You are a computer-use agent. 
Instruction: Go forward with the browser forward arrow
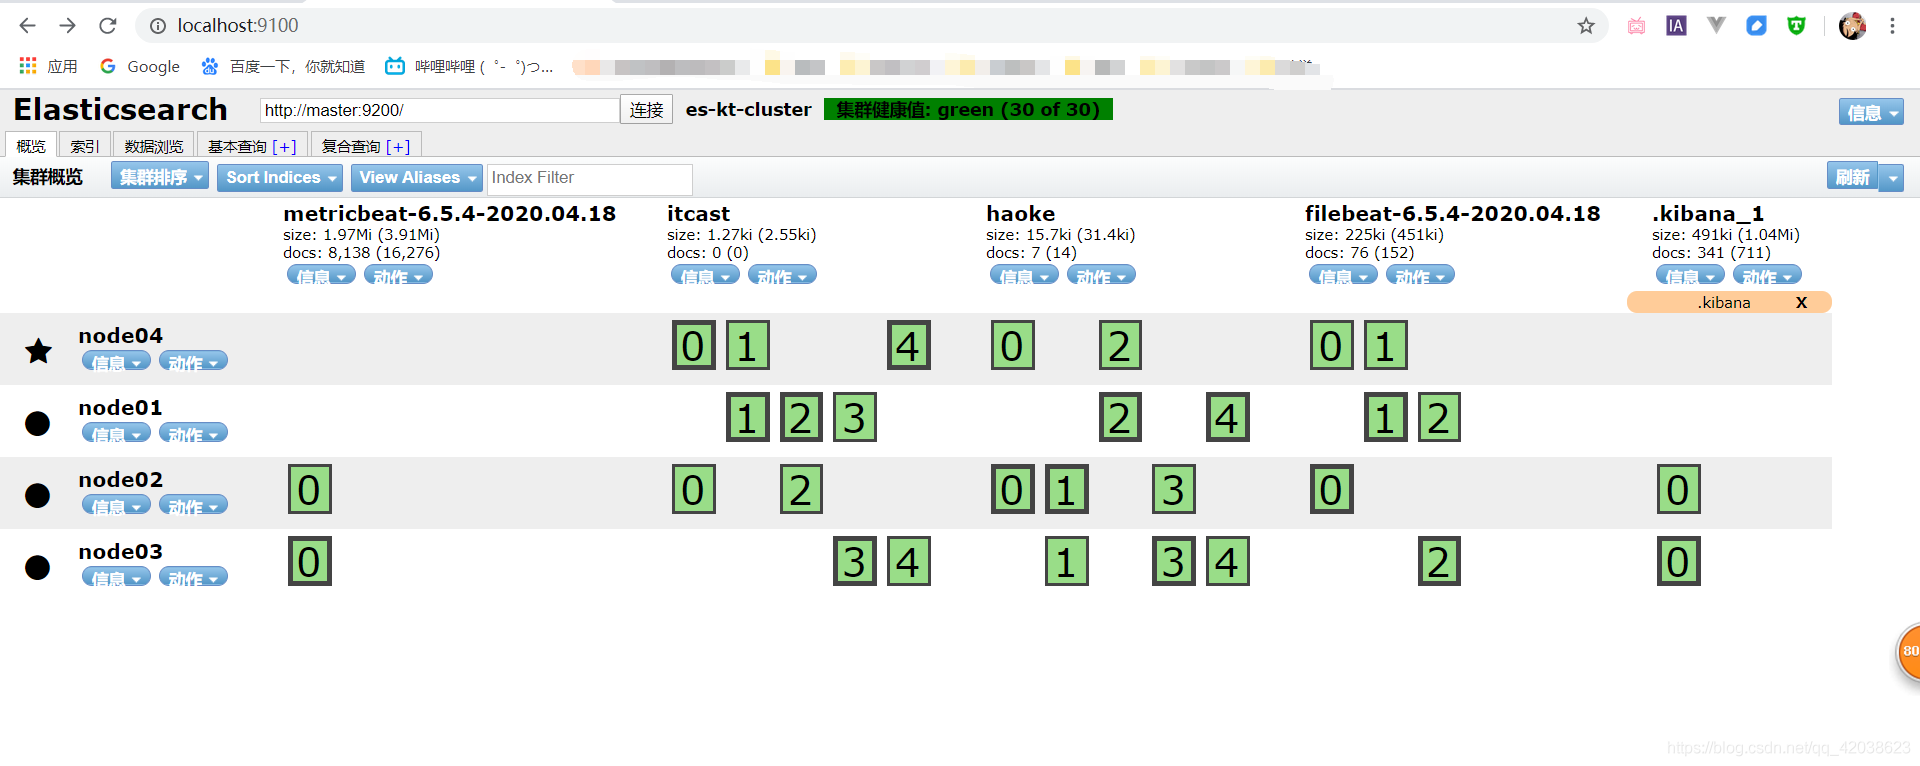67,25
